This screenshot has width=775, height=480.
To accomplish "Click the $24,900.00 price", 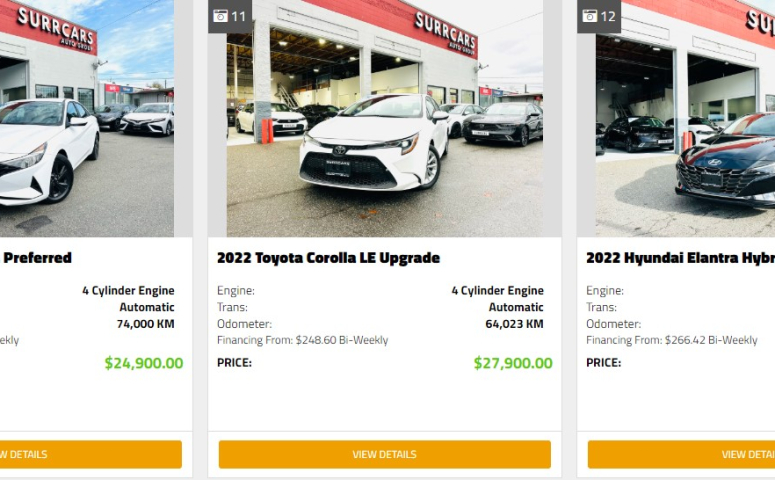I will [144, 363].
